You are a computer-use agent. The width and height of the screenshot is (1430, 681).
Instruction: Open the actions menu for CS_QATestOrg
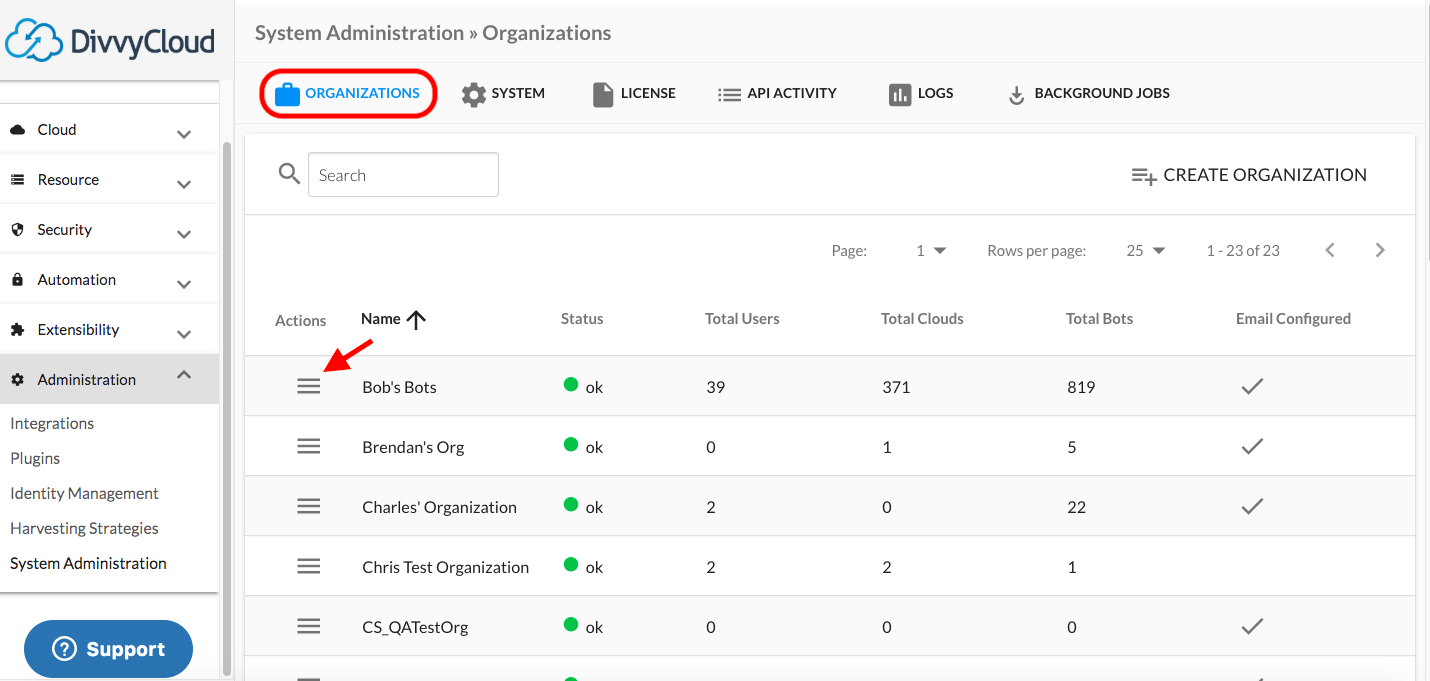[x=309, y=626]
